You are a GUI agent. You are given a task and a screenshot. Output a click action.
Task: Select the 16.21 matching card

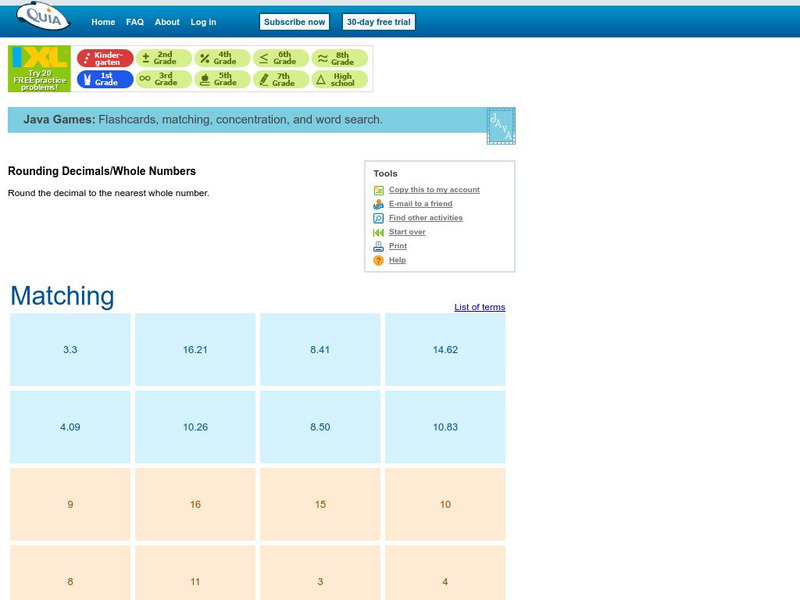tap(195, 350)
